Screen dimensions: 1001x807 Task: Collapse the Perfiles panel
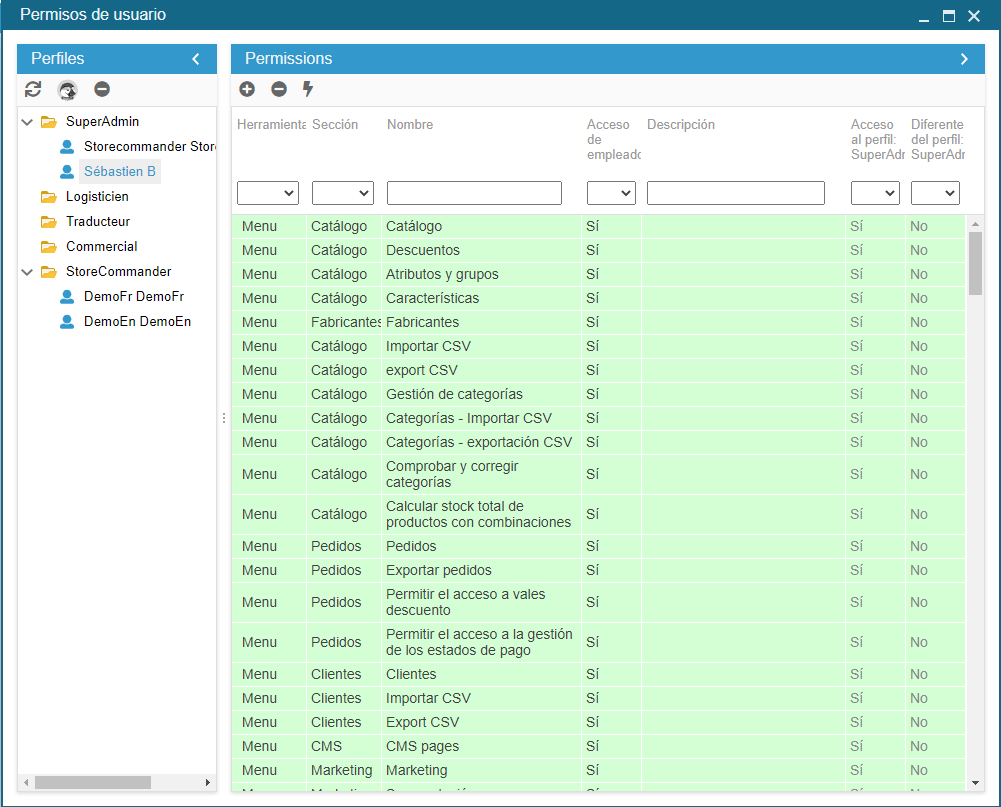click(x=196, y=59)
